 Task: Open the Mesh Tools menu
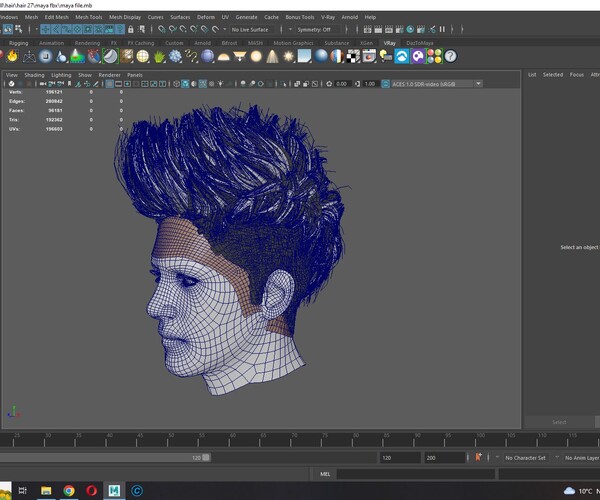pyautogui.click(x=89, y=17)
